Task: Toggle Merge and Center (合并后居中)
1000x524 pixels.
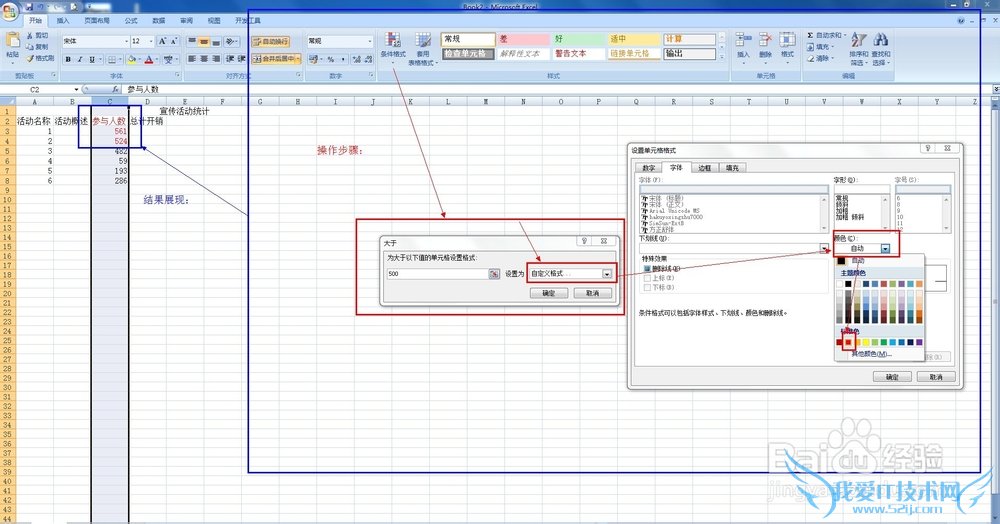Action: [x=274, y=59]
